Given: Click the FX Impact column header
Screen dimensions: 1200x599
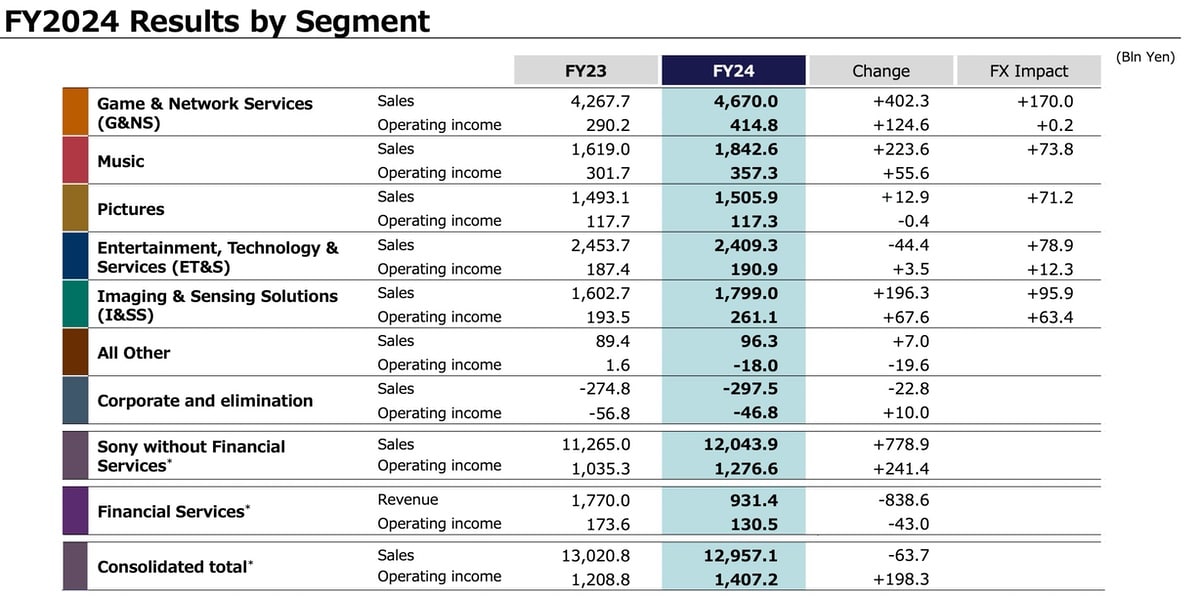Looking at the screenshot, I should pos(1027,71).
